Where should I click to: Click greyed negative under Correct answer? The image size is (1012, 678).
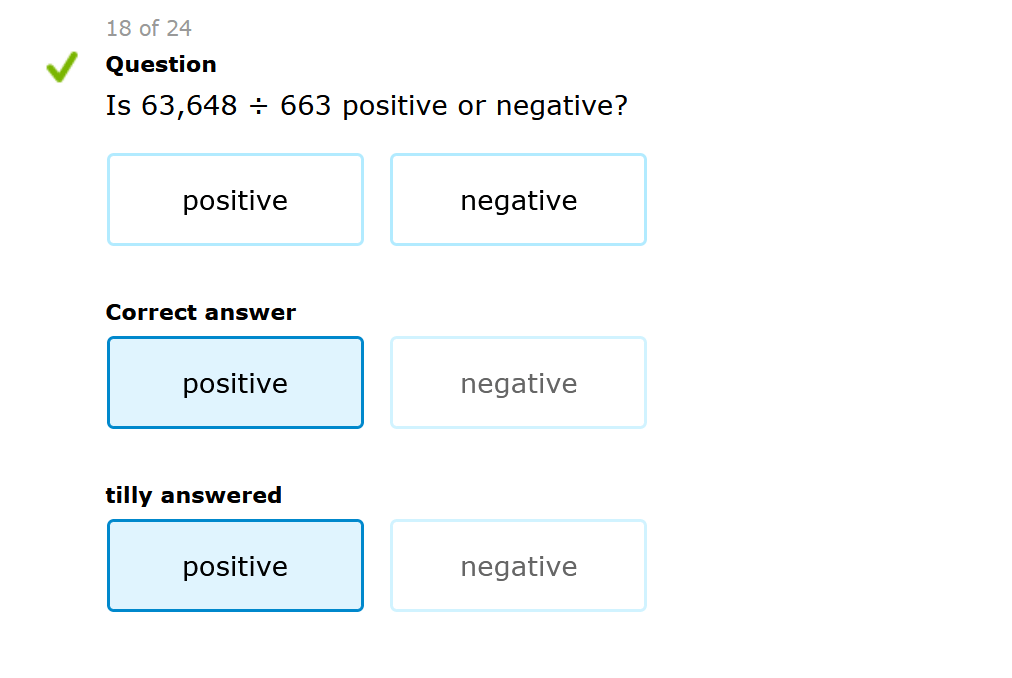518,383
